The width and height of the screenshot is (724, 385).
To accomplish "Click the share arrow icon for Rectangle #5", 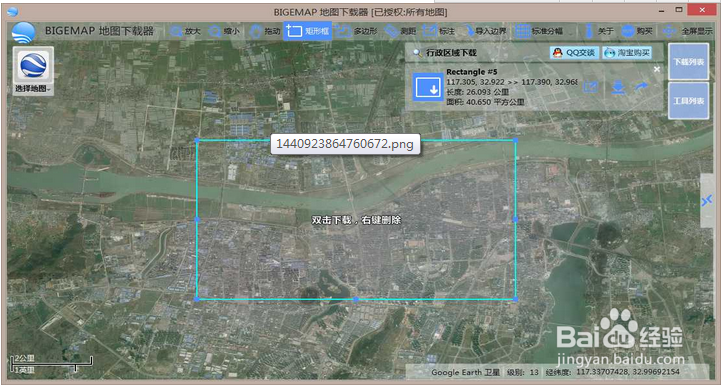I will 641,86.
